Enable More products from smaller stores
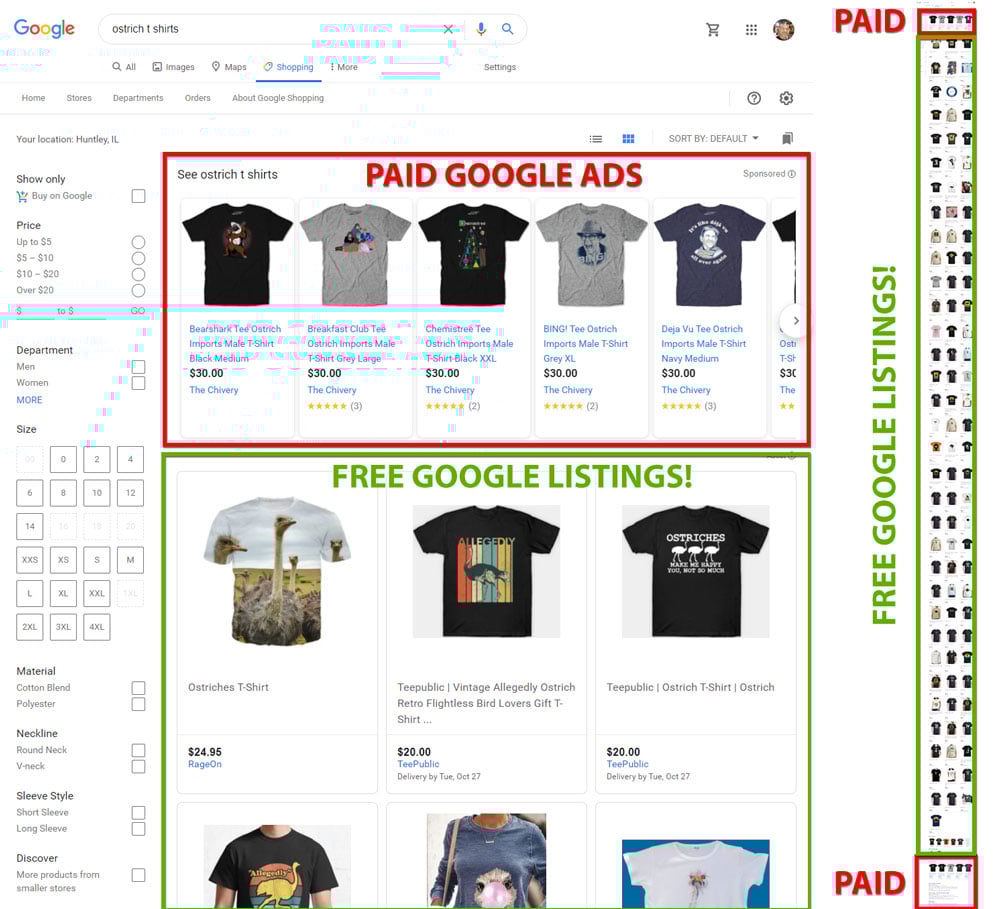The height and width of the screenshot is (909, 1000). (x=138, y=875)
